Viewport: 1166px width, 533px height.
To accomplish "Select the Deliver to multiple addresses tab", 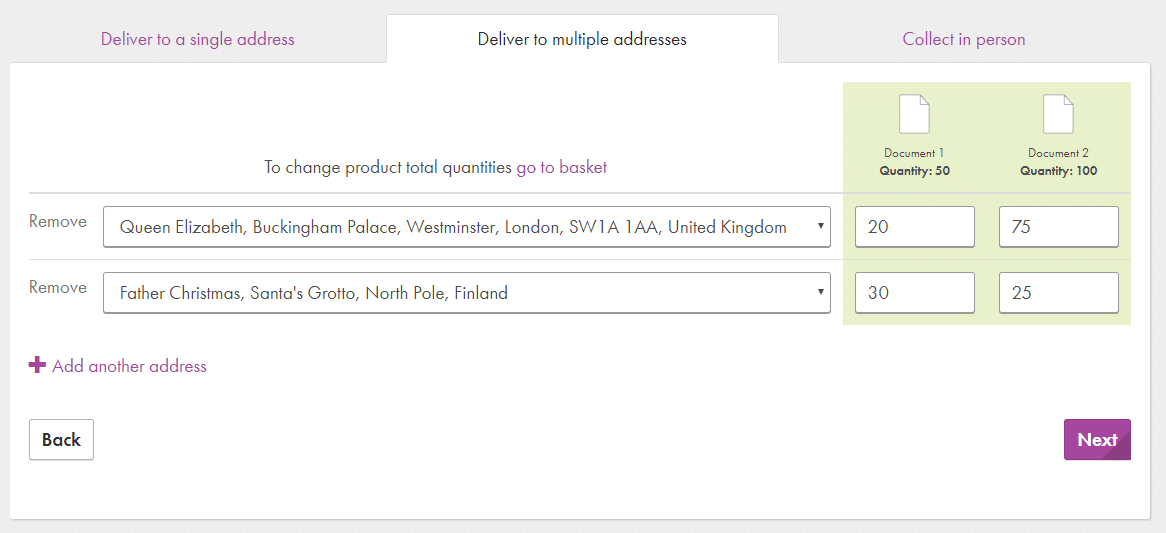I will click(x=582, y=40).
